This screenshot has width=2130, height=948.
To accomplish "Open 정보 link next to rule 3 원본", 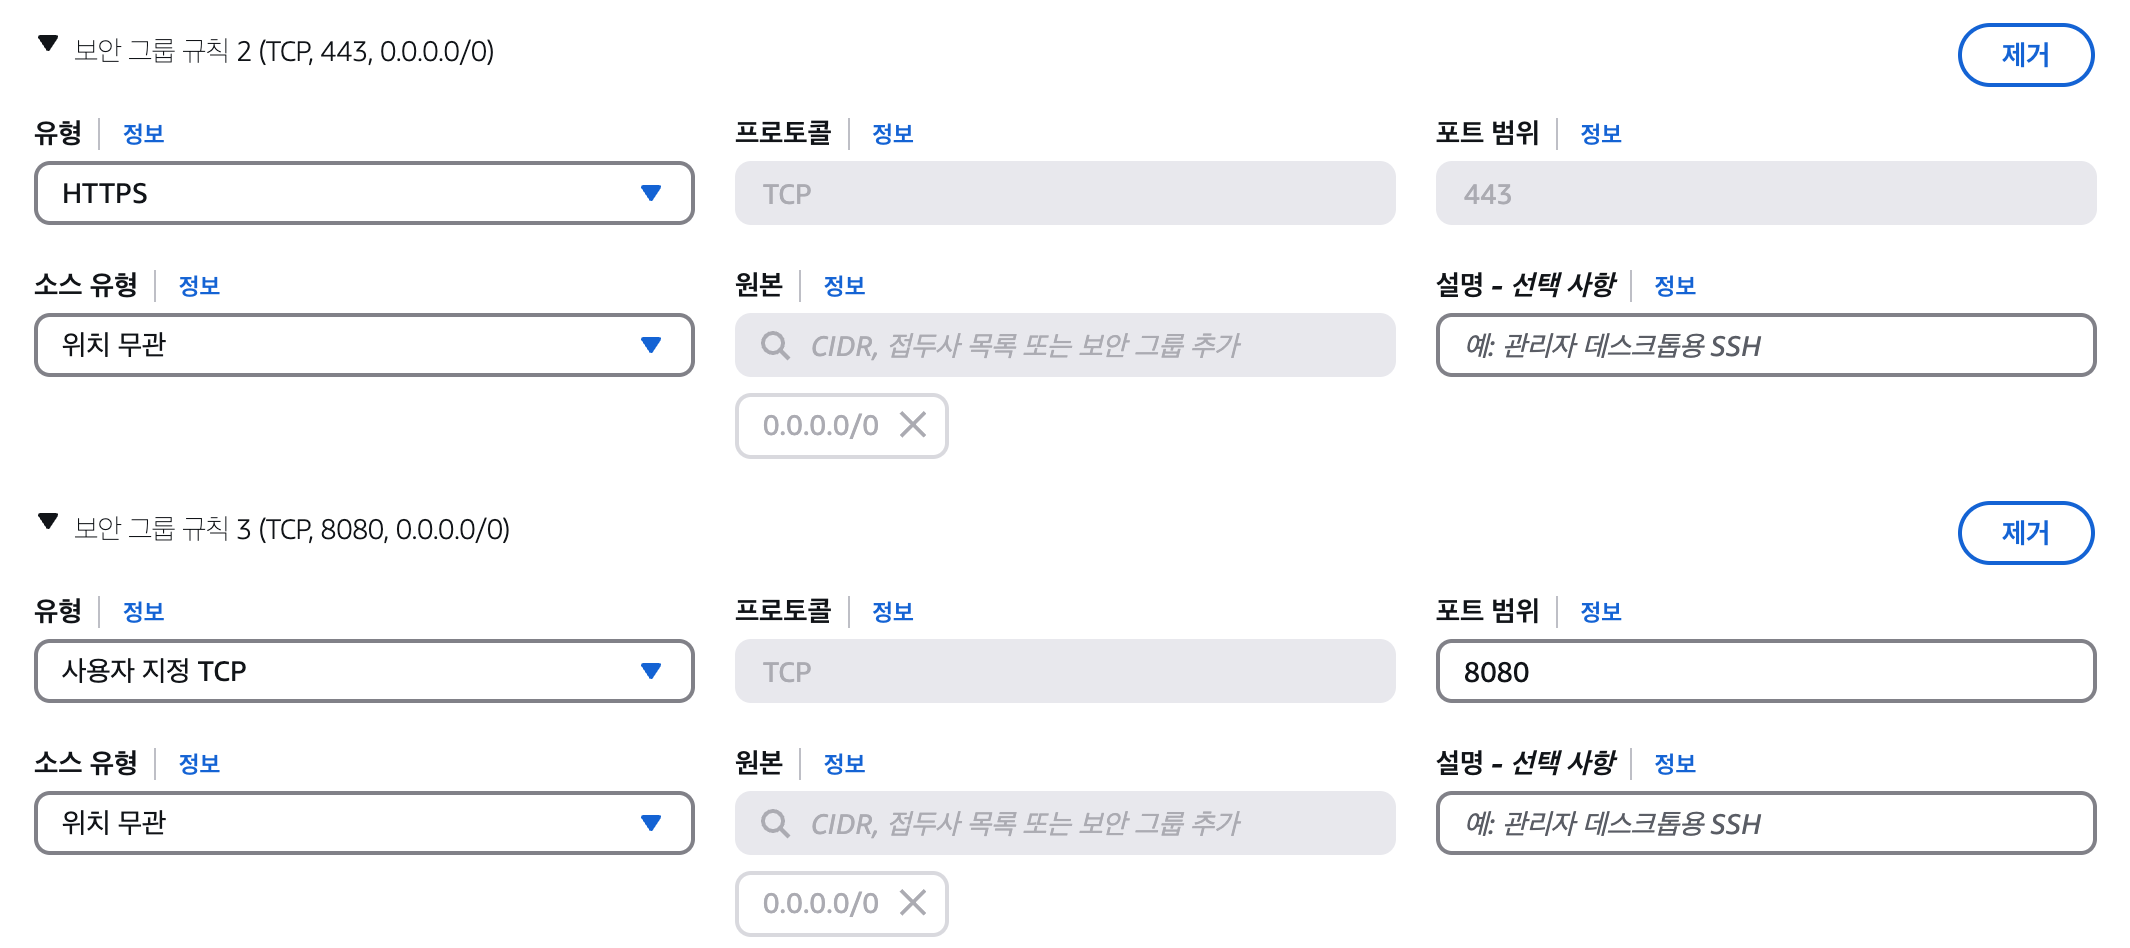I will click(844, 764).
